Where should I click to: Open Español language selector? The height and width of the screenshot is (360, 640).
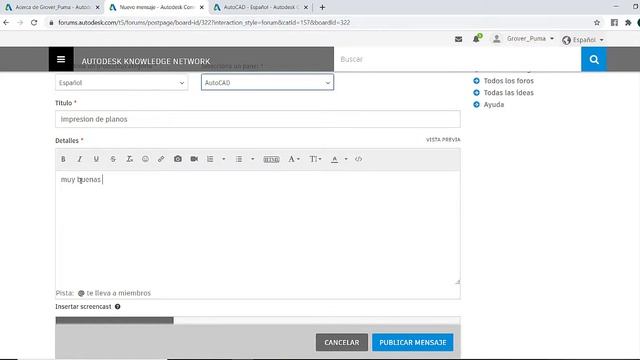583,40
